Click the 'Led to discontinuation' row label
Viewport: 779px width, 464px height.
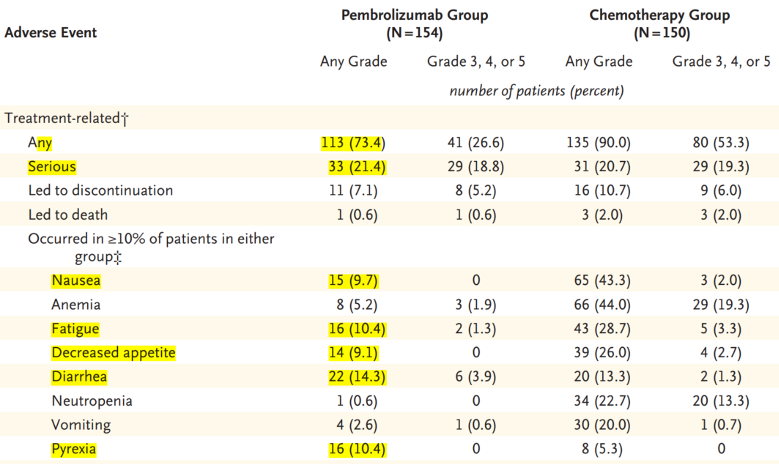pos(100,190)
